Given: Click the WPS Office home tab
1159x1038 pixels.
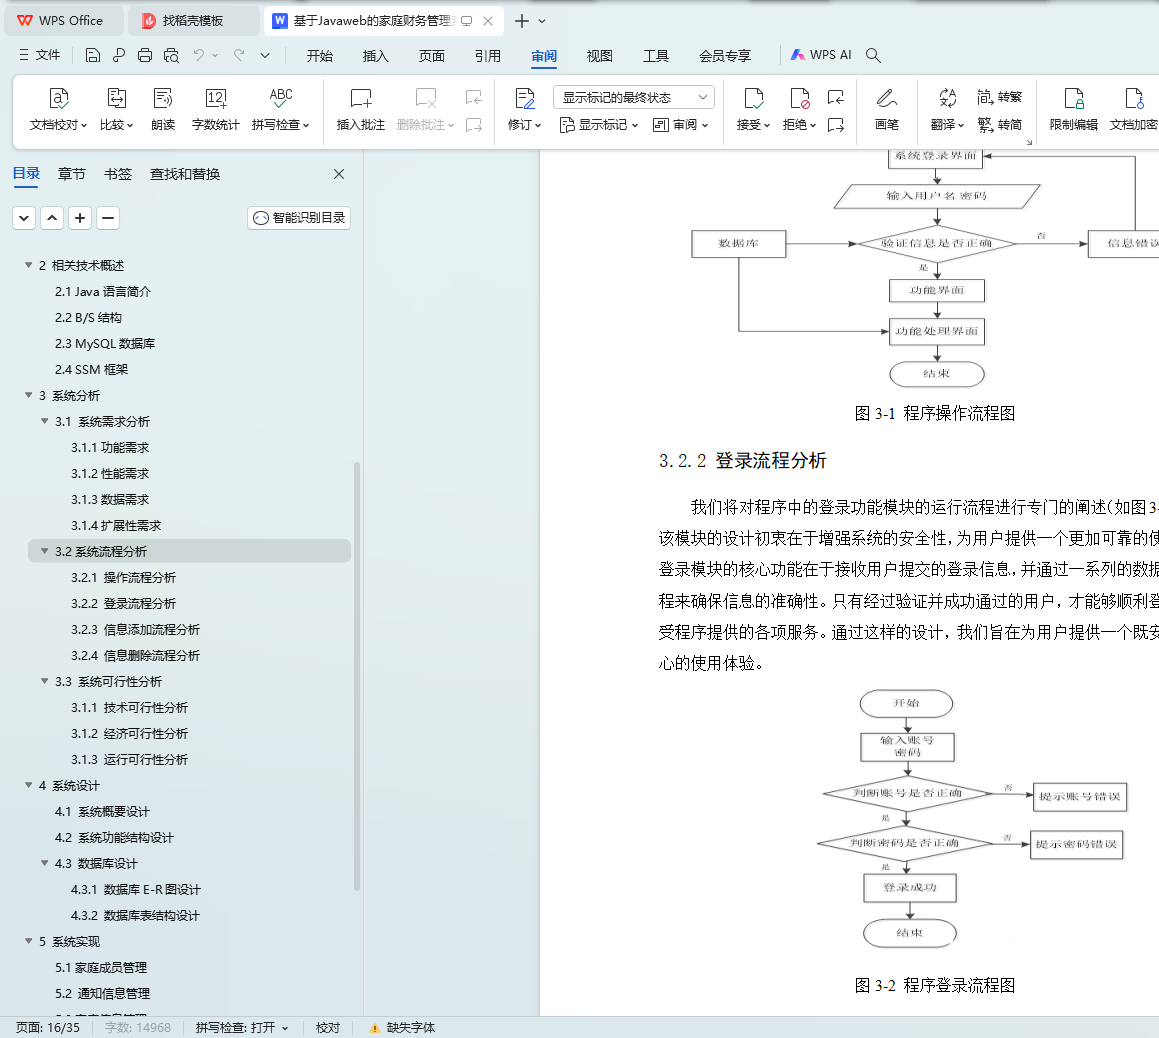Looking at the screenshot, I should pyautogui.click(x=64, y=21).
